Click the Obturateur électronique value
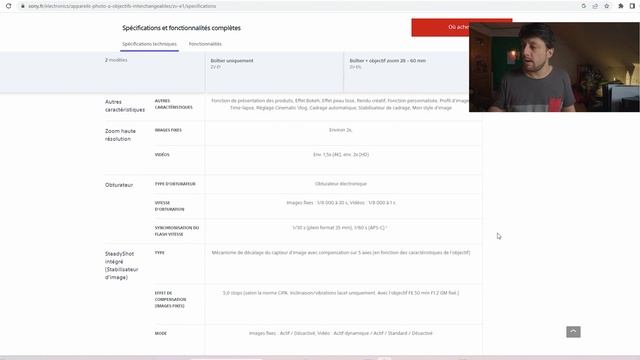The image size is (640, 360). tap(341, 184)
